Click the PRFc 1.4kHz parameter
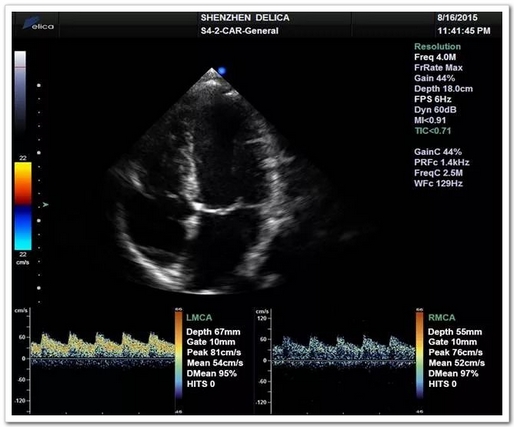514x427 pixels. click(x=442, y=162)
